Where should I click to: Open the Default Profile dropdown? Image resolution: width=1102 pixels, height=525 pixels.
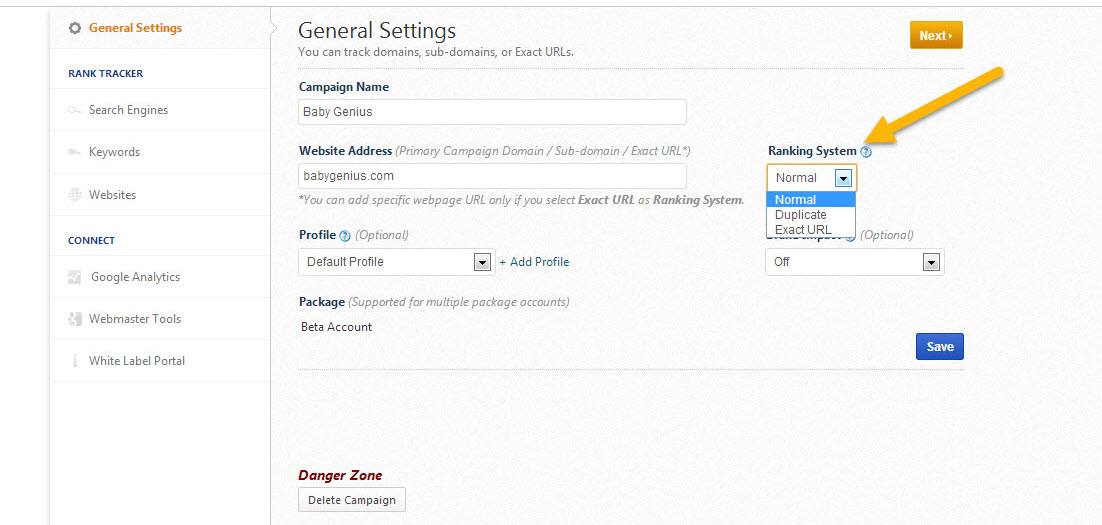pos(396,262)
